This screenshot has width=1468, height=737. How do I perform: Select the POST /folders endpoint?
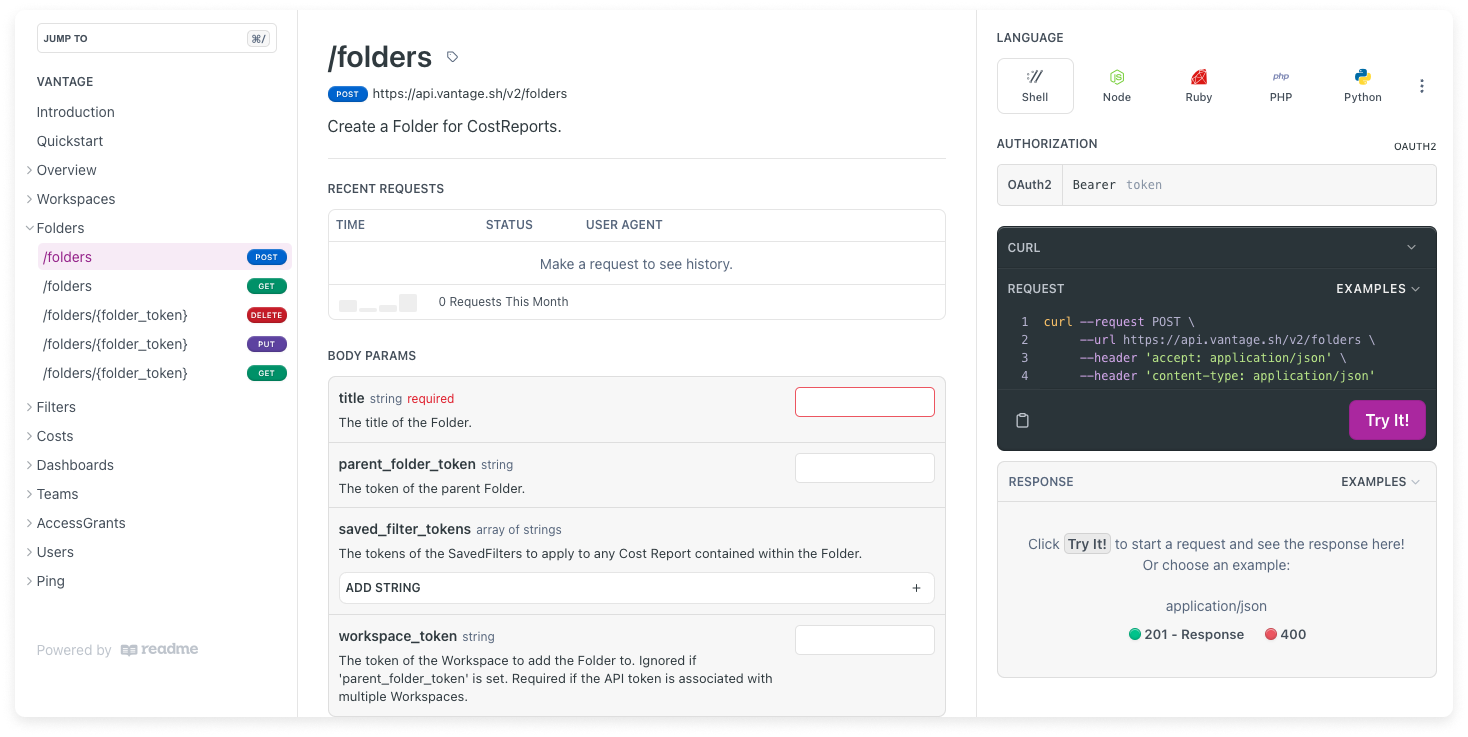click(x=165, y=257)
